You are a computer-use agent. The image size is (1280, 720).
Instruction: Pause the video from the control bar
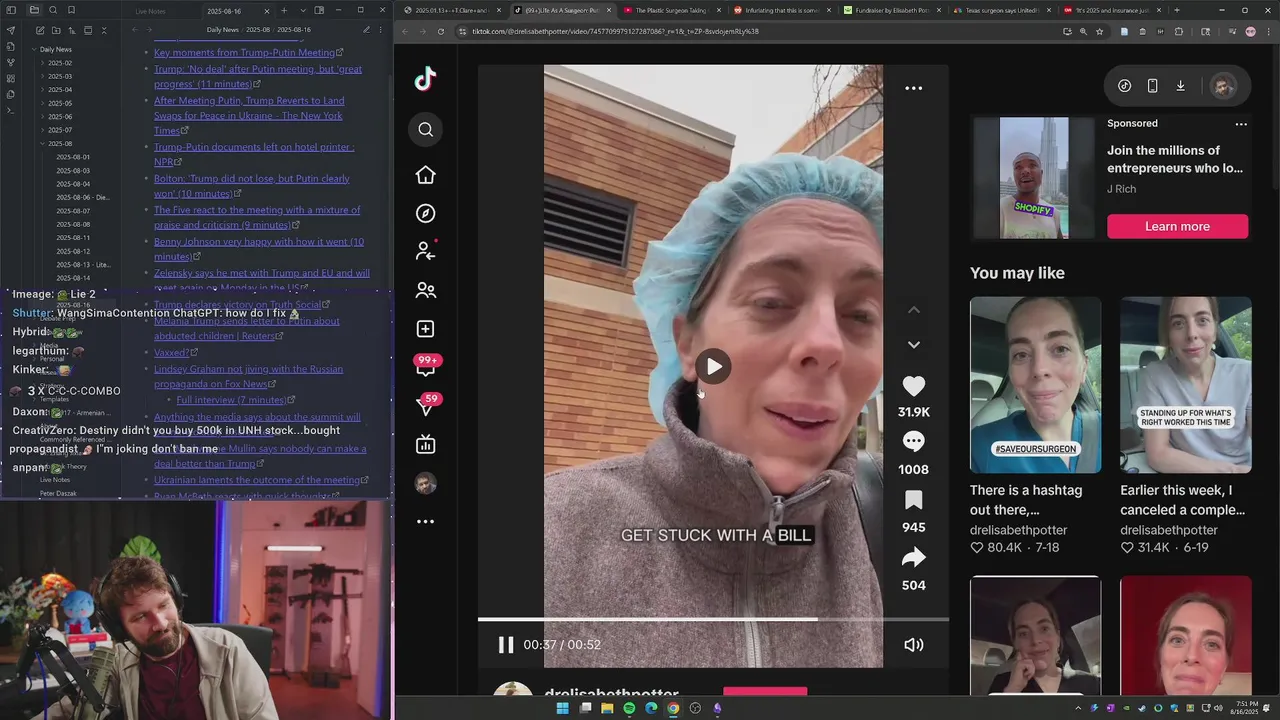[x=506, y=645]
